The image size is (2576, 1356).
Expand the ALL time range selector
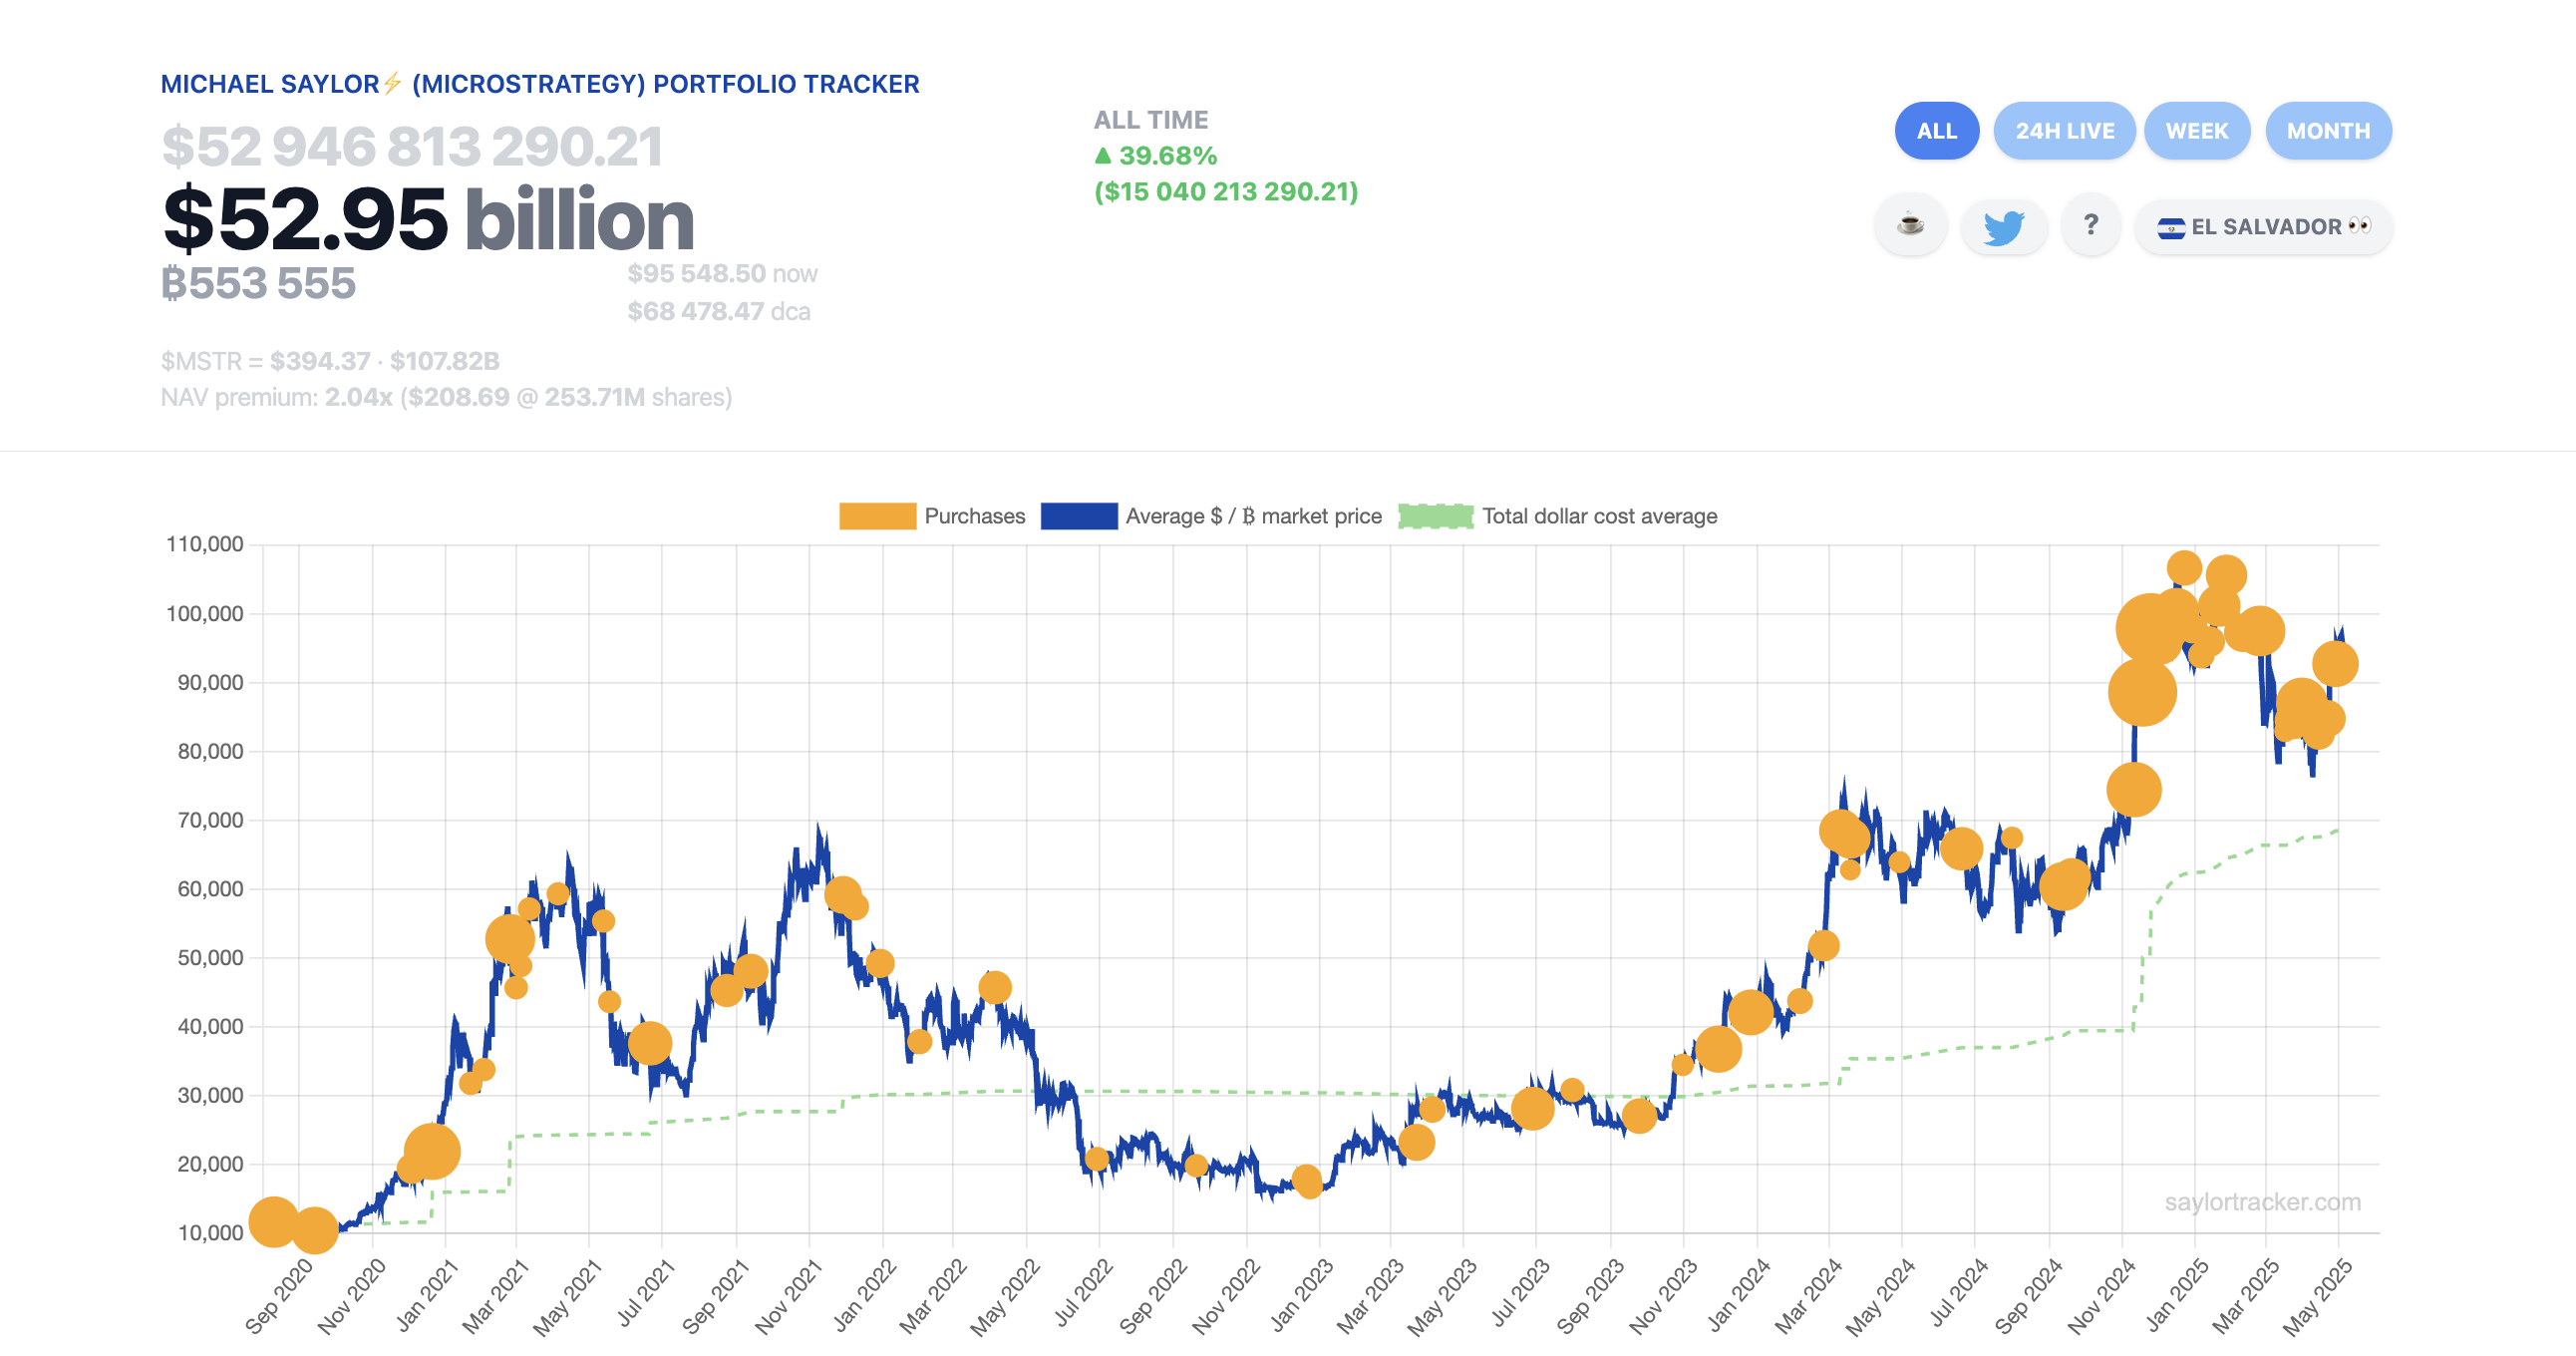tap(1936, 130)
